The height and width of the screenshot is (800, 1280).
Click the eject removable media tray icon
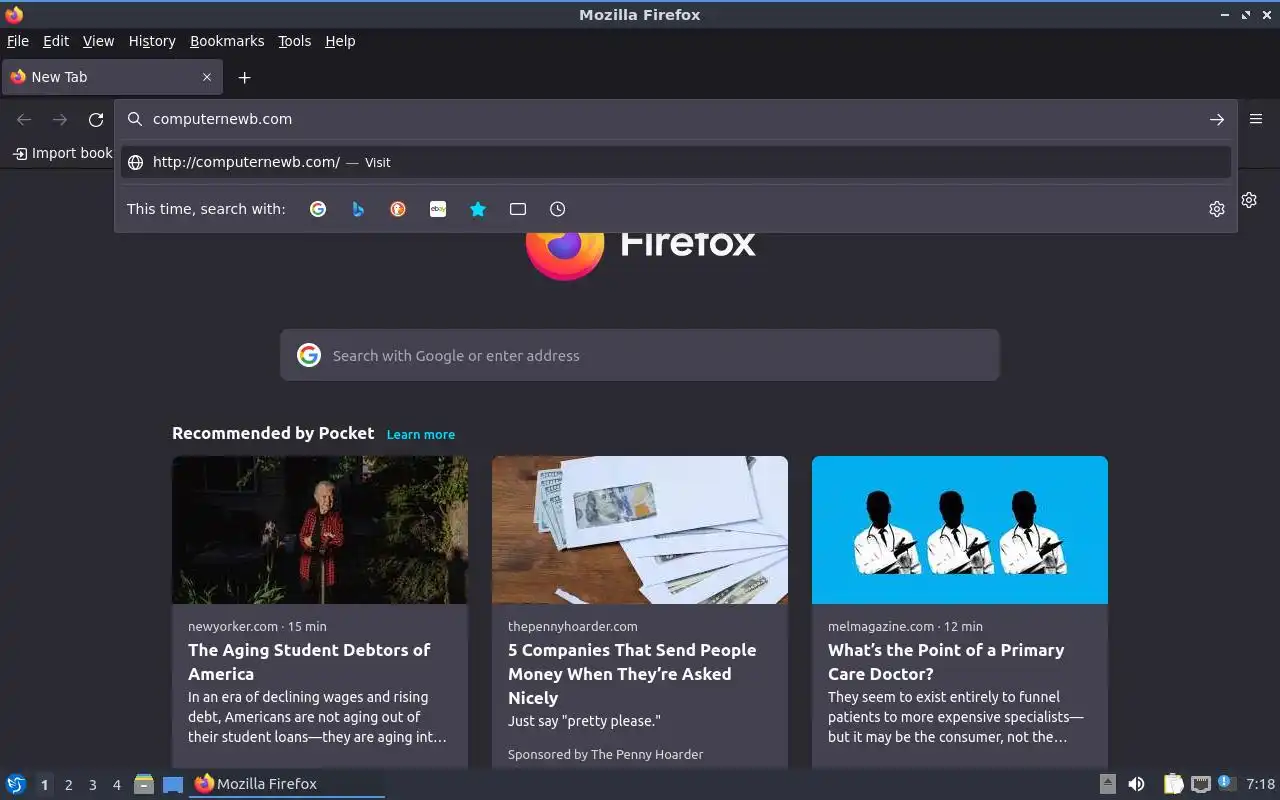click(1107, 784)
